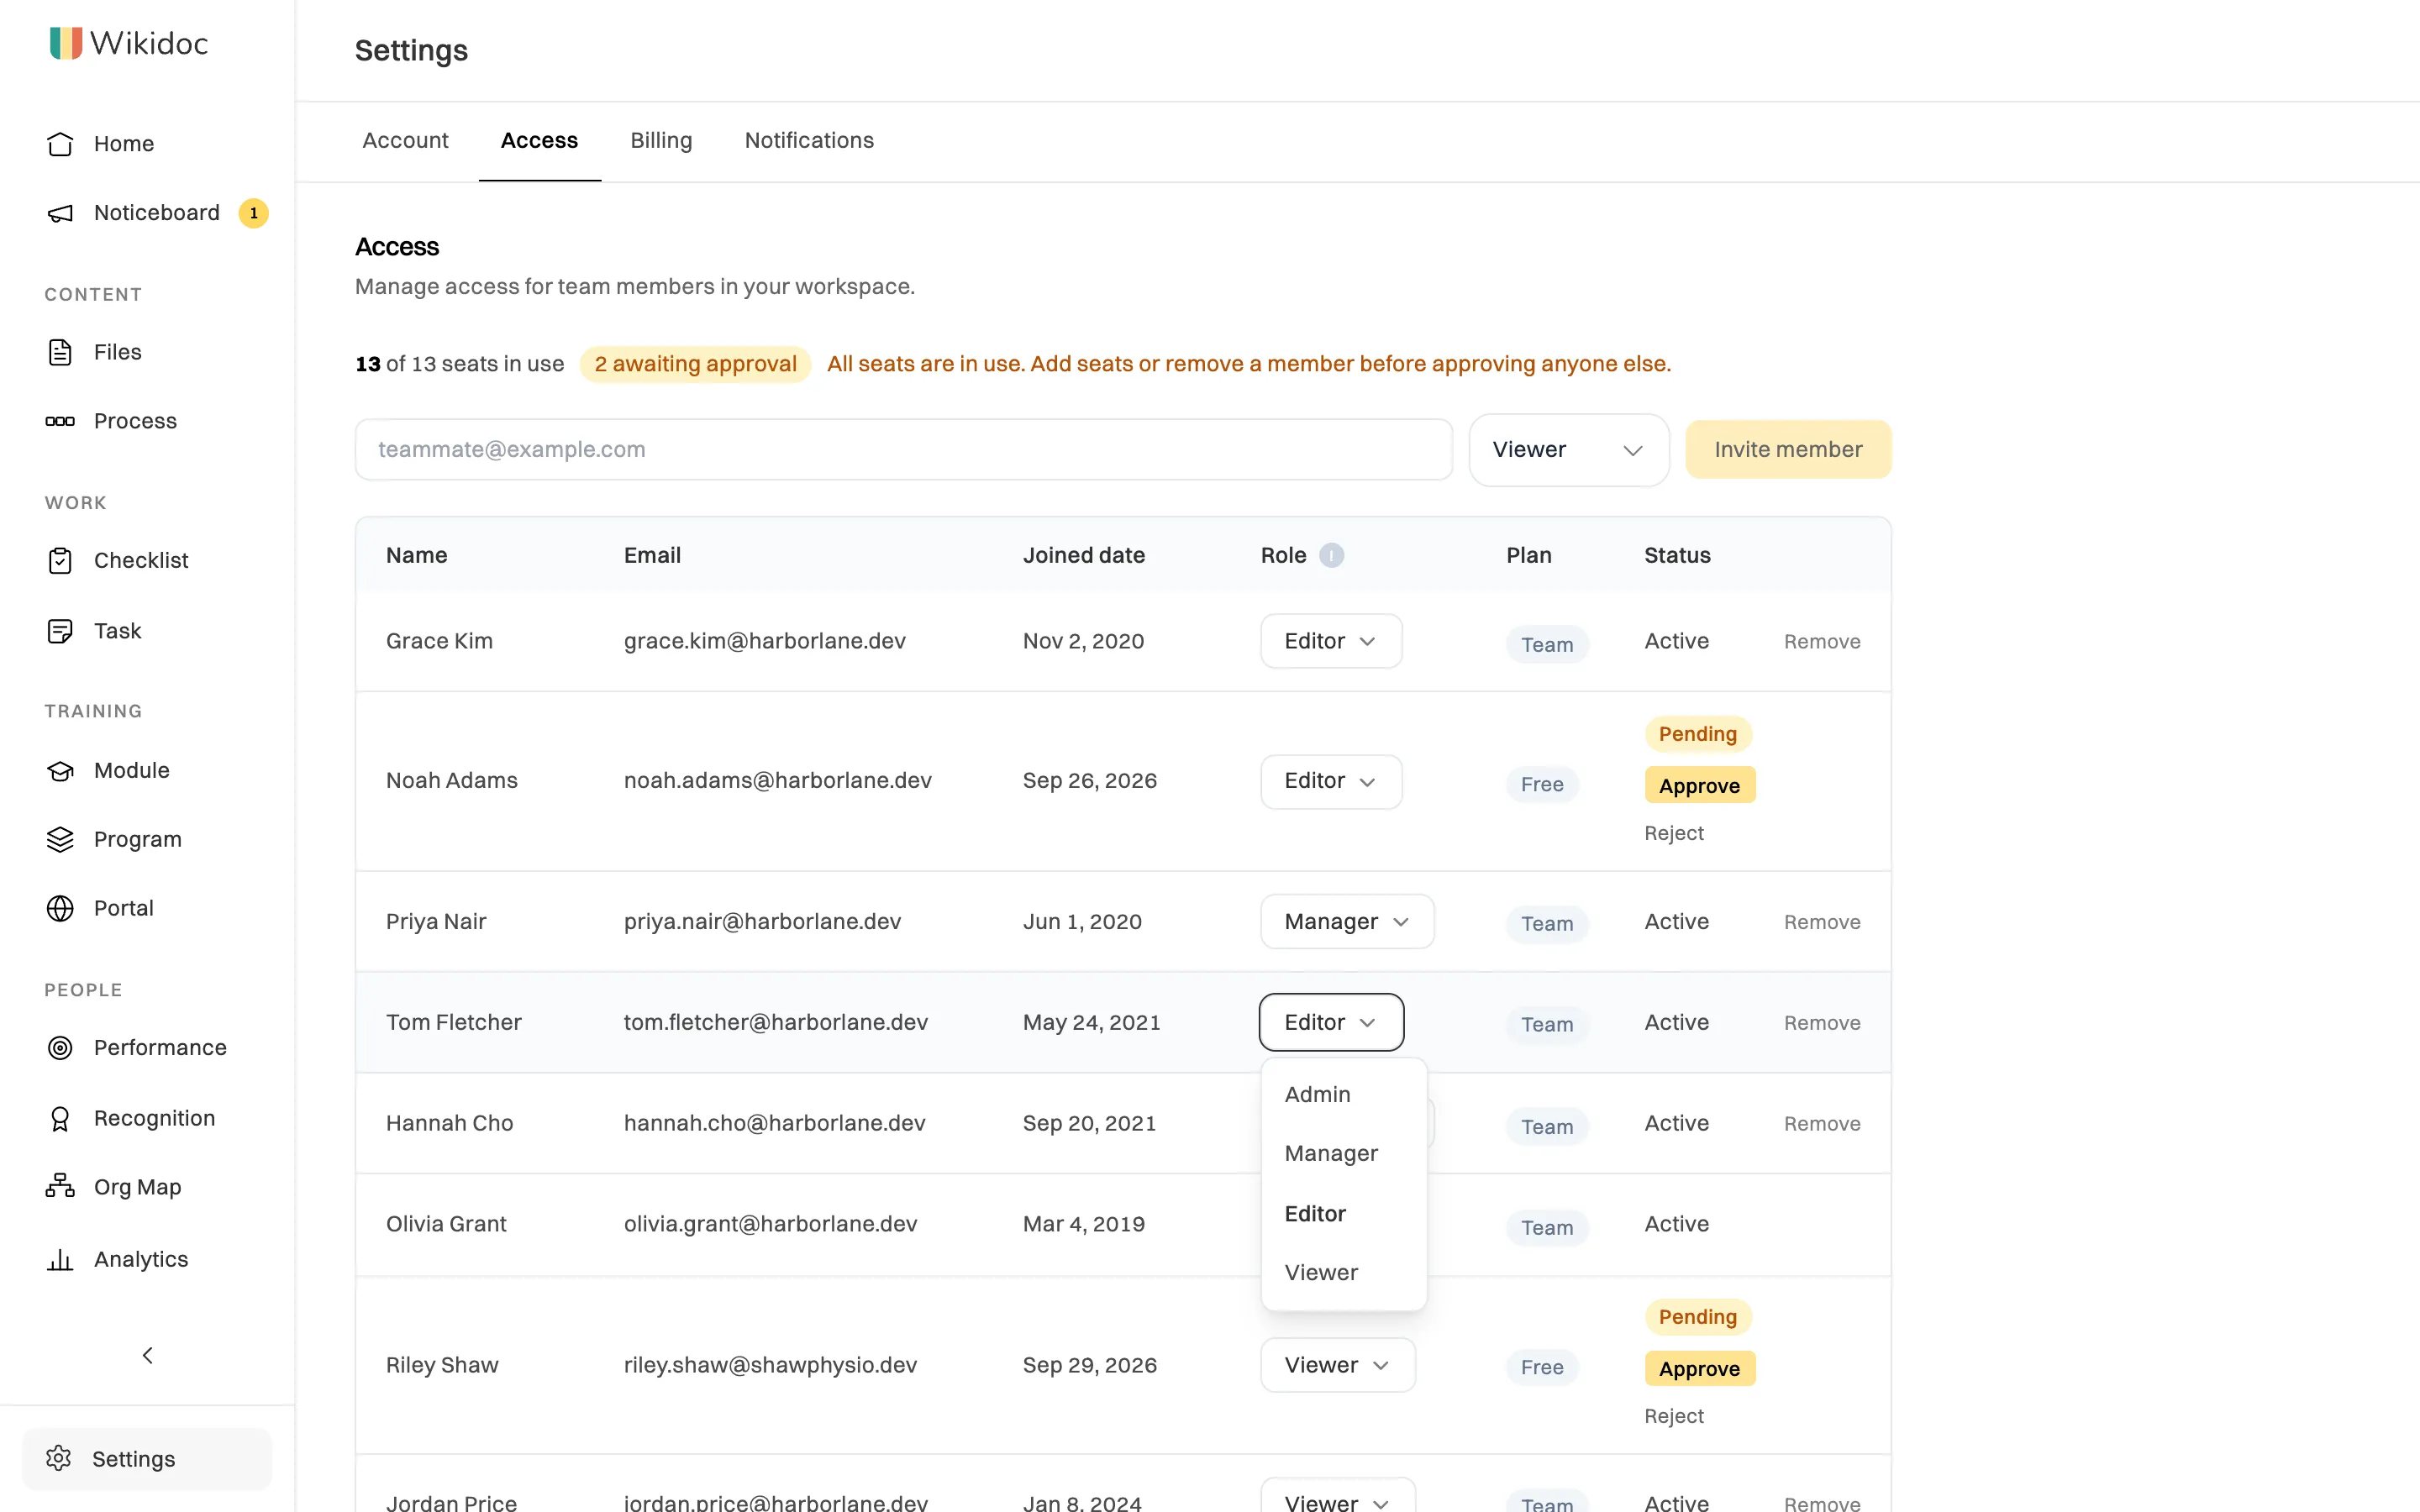Viewport: 2420px width, 1512px height.
Task: Open Analytics via its bar chart icon
Action: (x=60, y=1259)
